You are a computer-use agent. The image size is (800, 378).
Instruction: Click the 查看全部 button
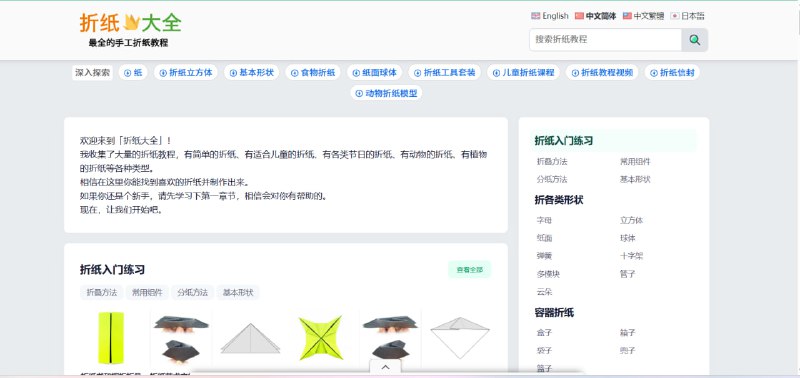pos(469,270)
